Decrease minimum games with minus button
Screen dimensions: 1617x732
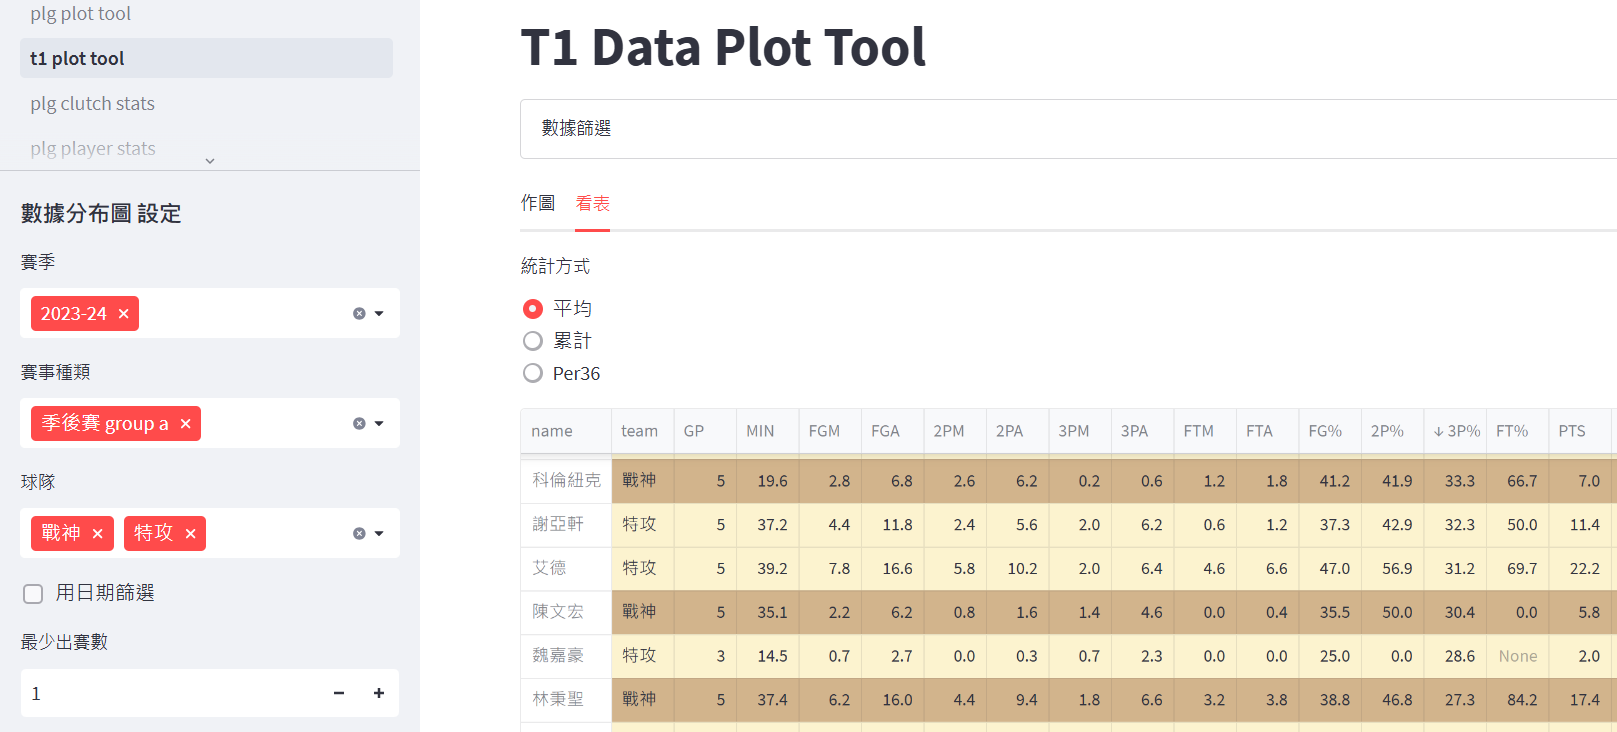(x=339, y=693)
